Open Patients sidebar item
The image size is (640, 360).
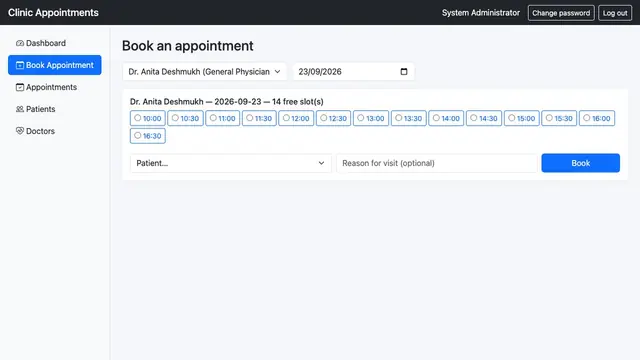click(x=55, y=109)
